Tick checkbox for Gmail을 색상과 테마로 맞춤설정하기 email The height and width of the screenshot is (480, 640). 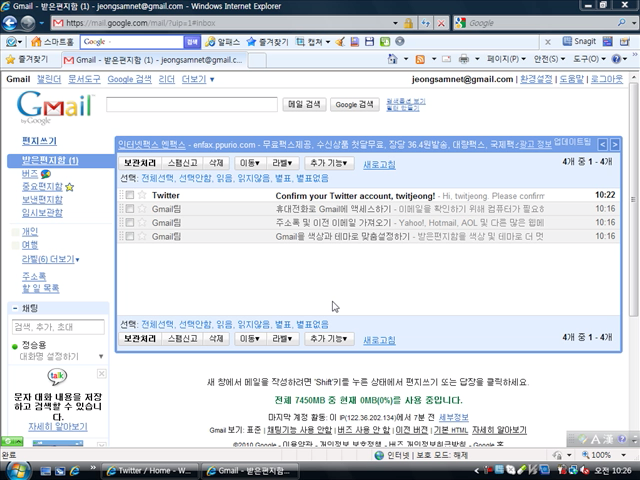130,236
